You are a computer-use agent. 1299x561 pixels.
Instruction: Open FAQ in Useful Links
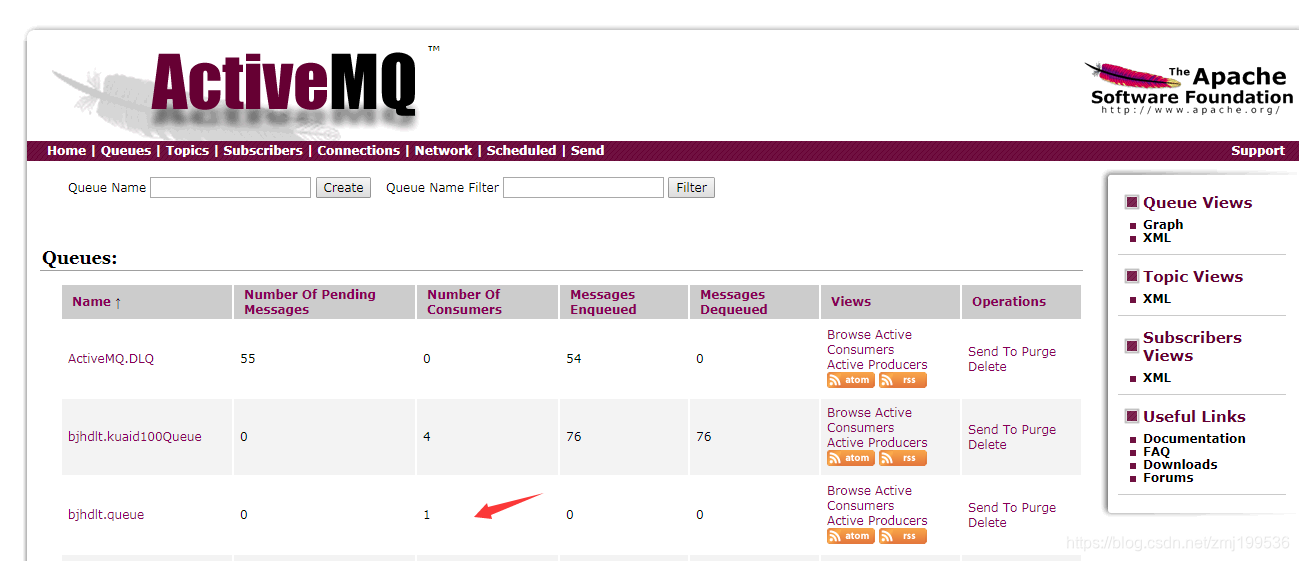pos(1156,452)
